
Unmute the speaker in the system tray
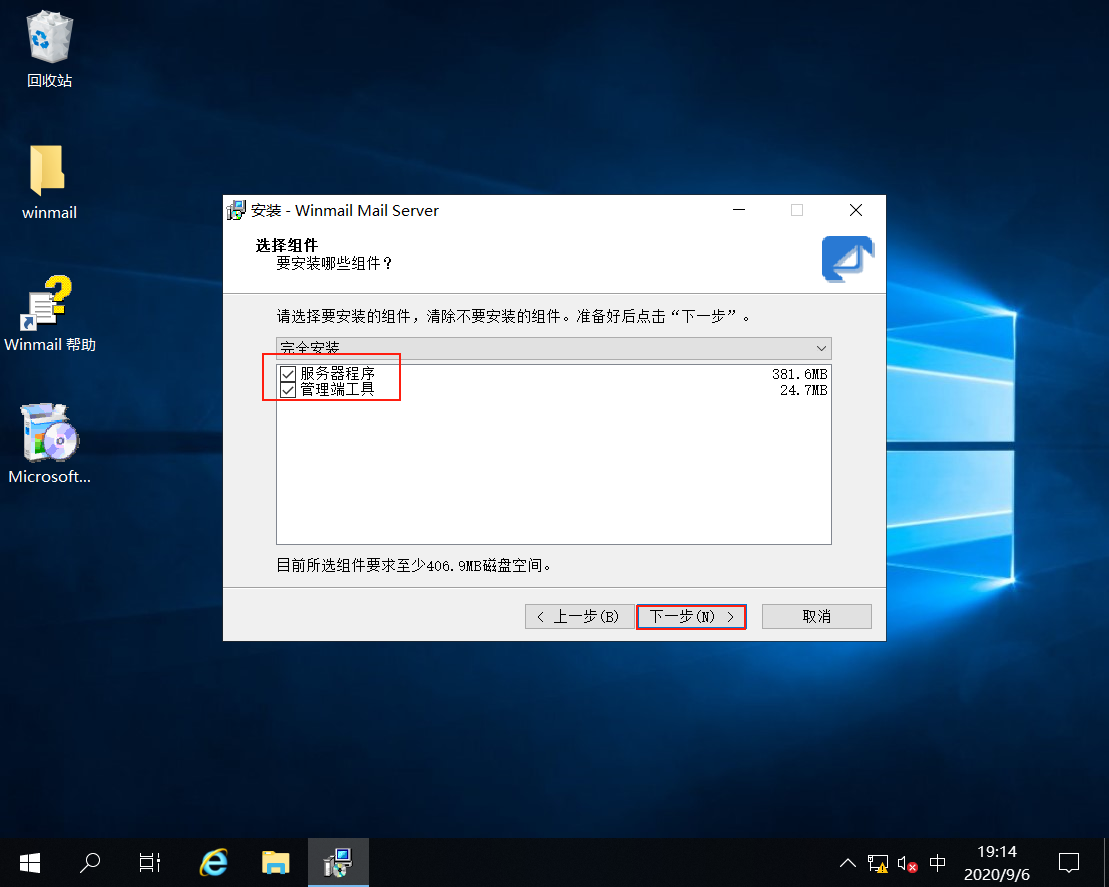coord(906,862)
